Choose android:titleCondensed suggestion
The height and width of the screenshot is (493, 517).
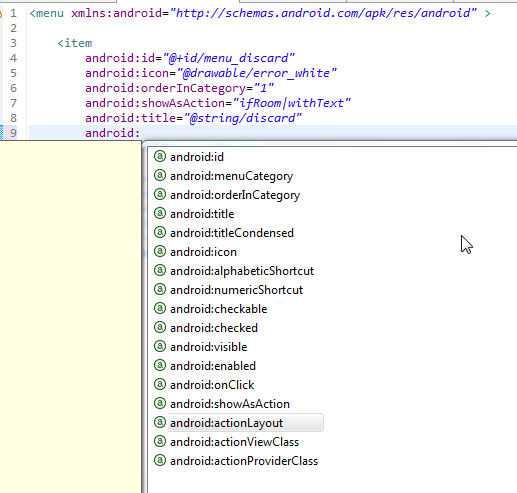232,233
